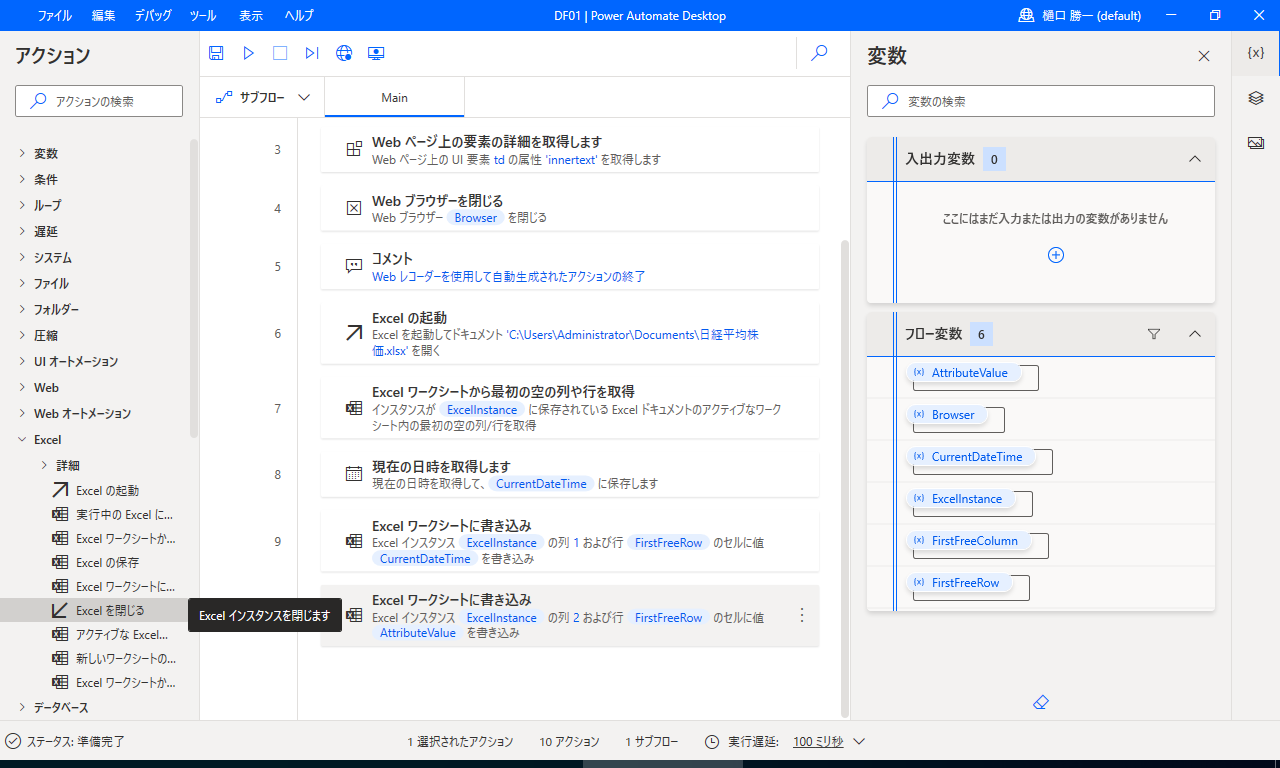1280x768 pixels.
Task: Open the デバッグ menu
Action: tap(152, 16)
